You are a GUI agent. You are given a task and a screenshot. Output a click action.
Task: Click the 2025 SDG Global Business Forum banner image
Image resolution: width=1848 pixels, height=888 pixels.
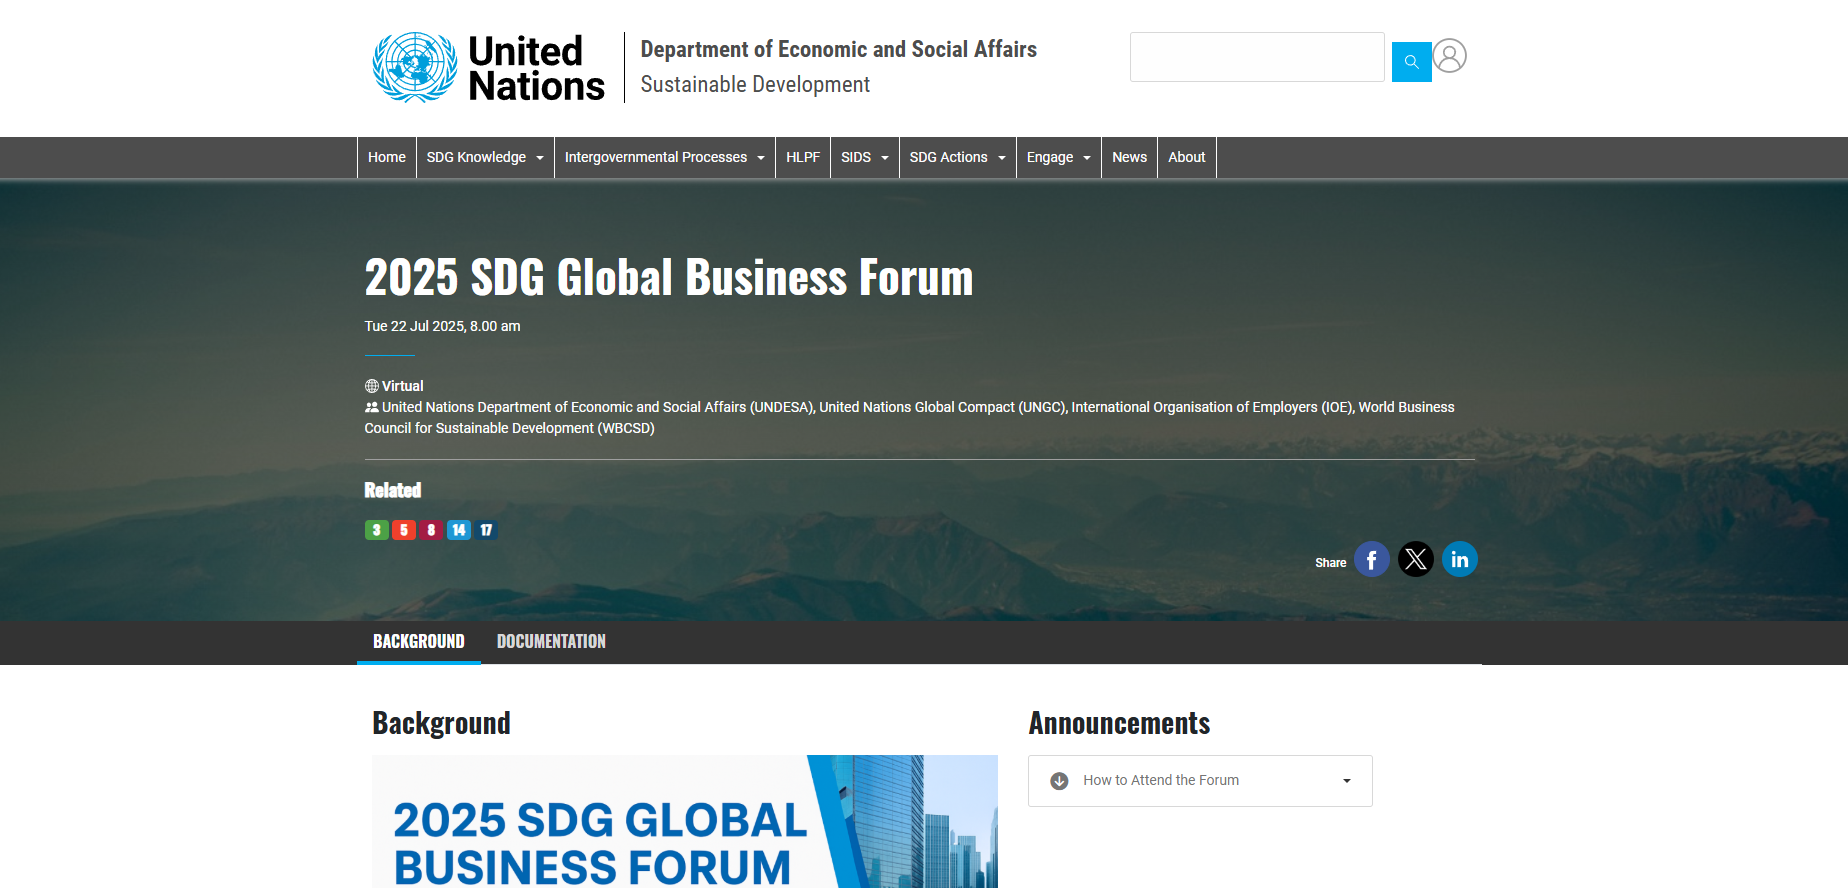(685, 821)
